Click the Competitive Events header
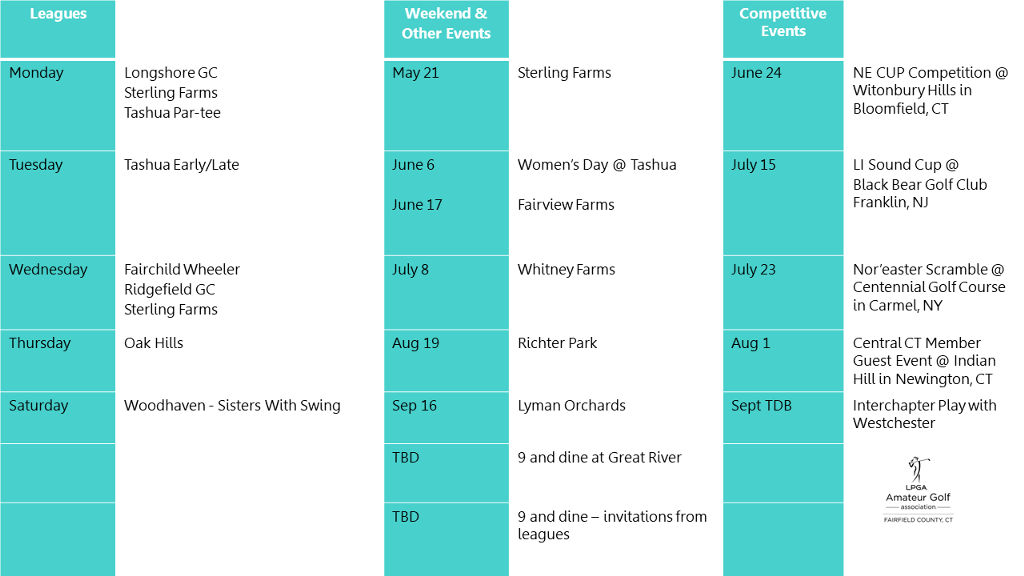Screen dimensions: 1024x576 click(x=783, y=29)
